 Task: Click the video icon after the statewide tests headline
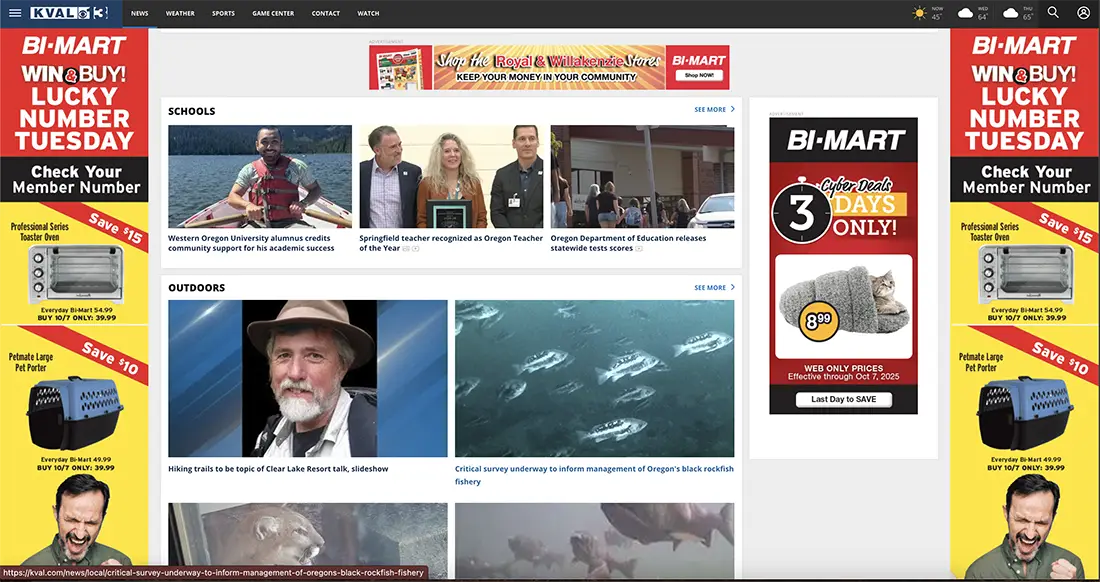(x=638, y=248)
